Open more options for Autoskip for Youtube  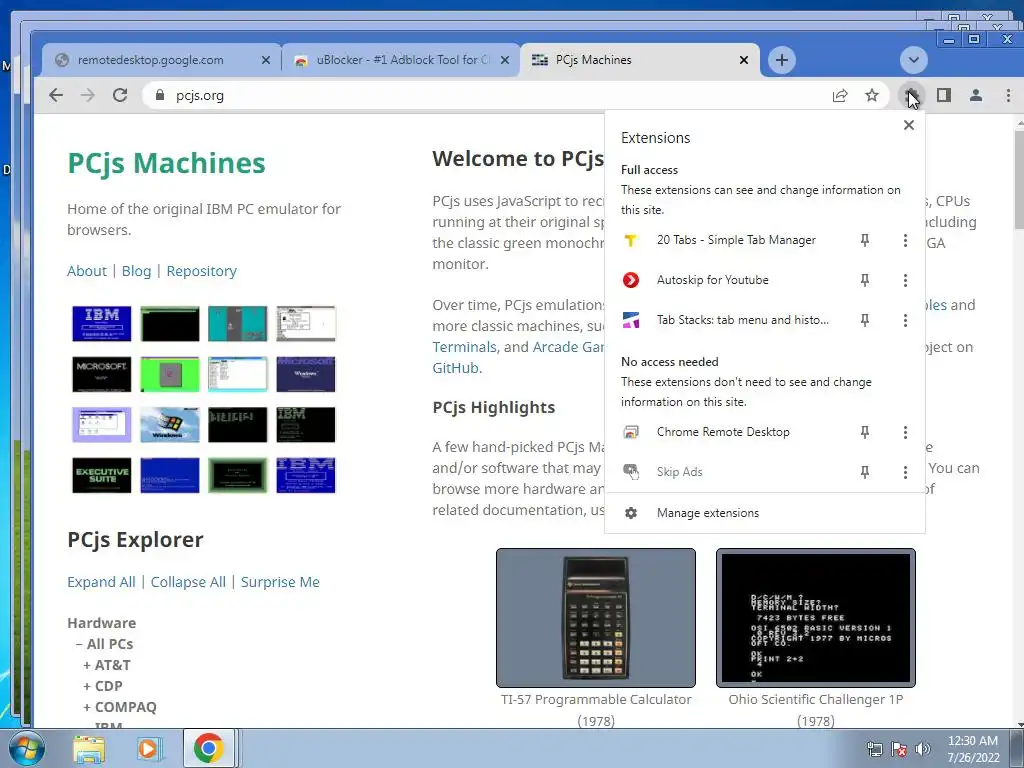point(905,280)
